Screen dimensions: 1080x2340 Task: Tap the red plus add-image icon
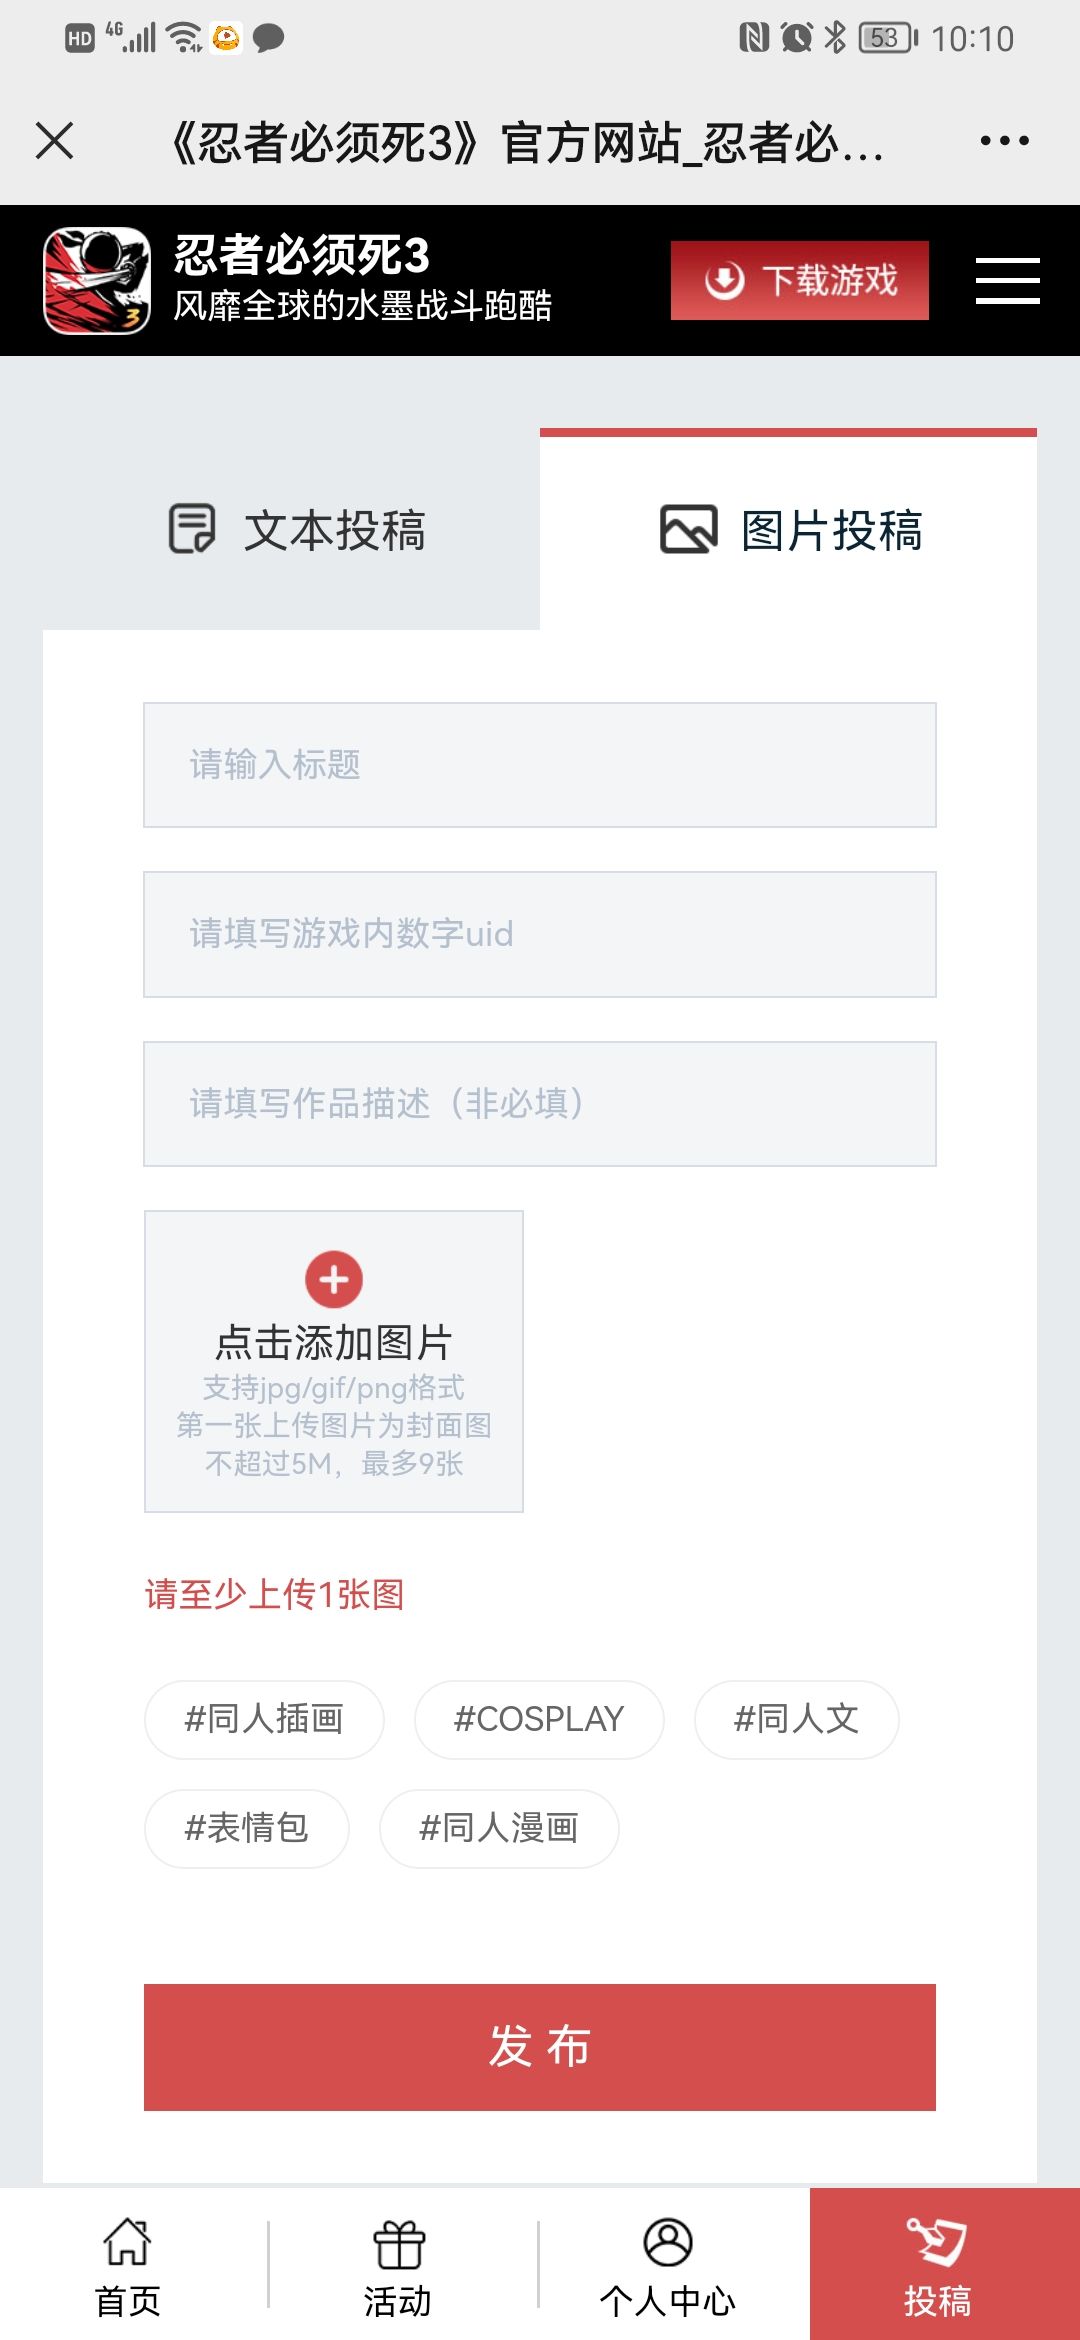(334, 1279)
